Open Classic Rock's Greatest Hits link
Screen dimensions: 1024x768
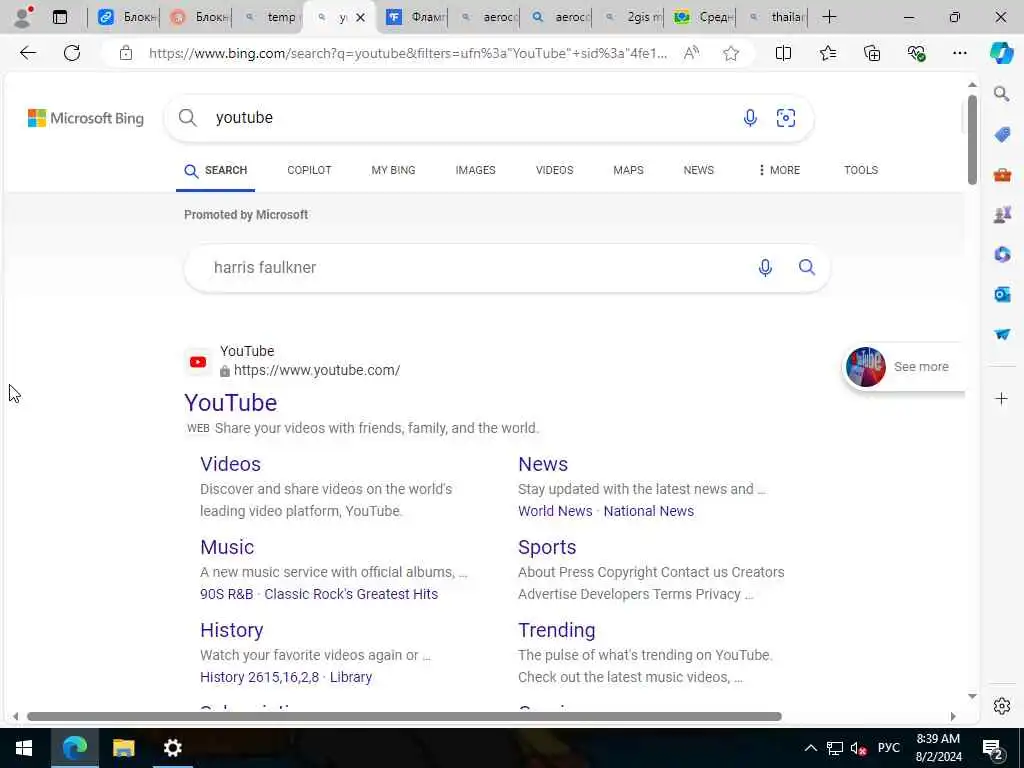point(351,594)
